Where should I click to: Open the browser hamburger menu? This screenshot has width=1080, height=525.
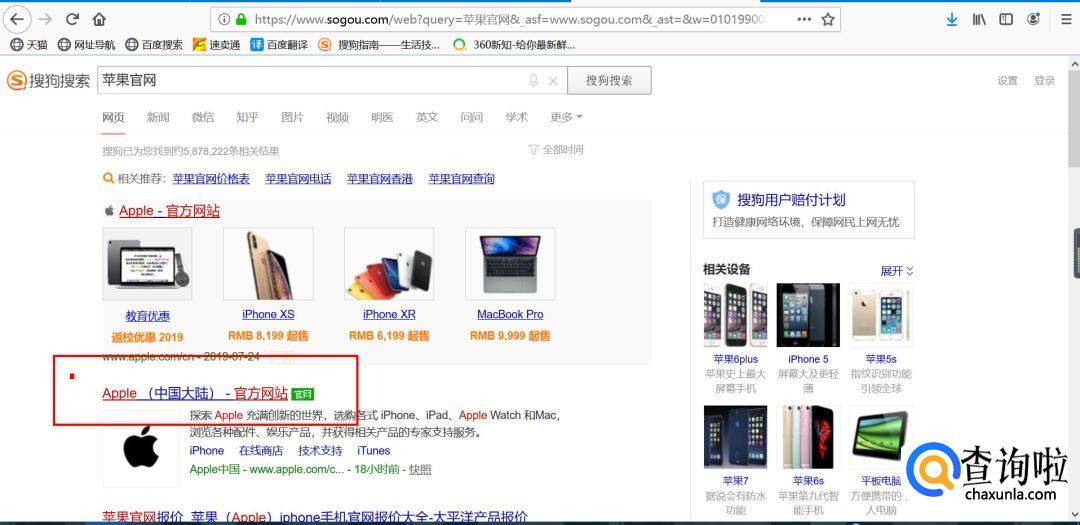1066,19
